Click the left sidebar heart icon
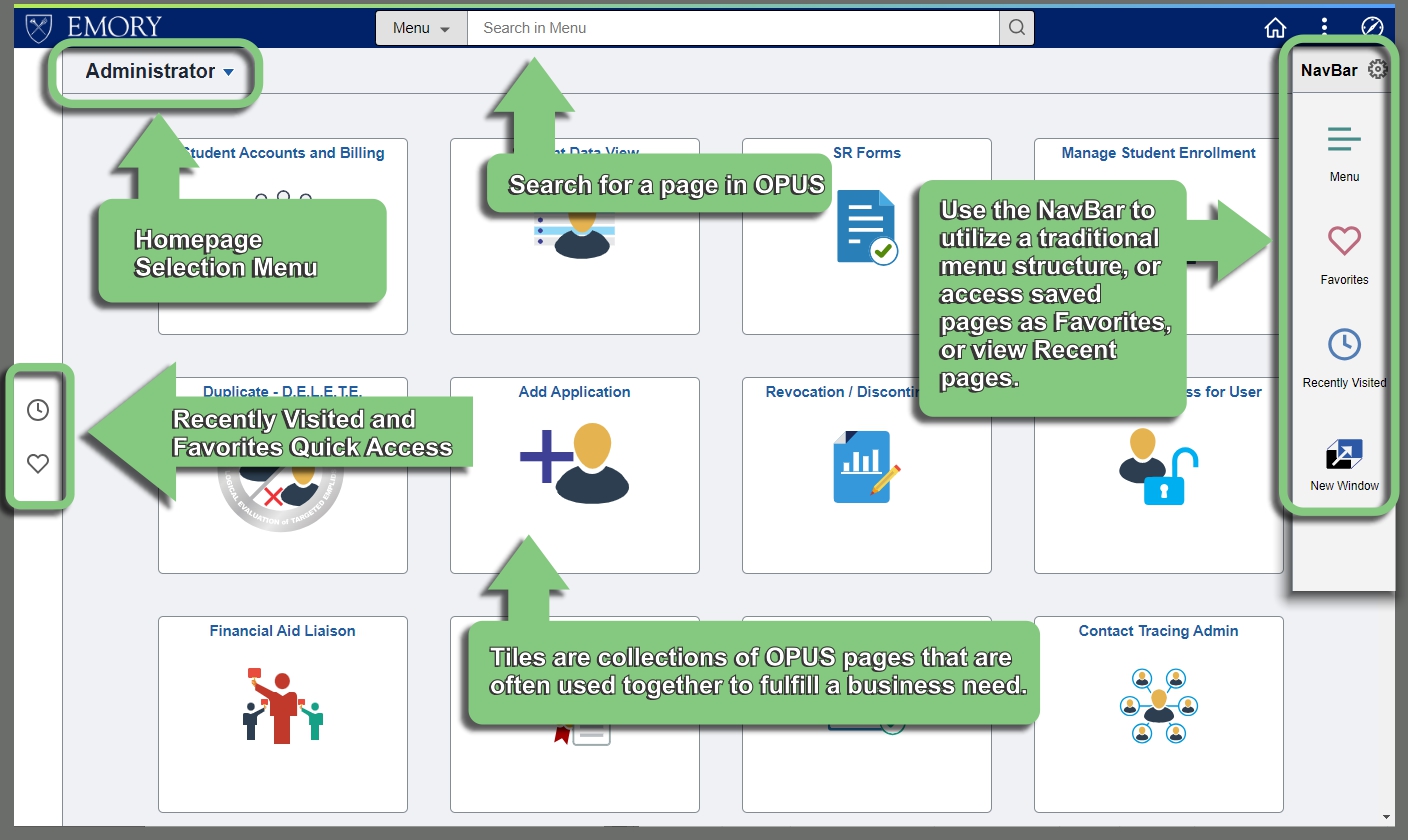The image size is (1408, 840). pos(38,464)
